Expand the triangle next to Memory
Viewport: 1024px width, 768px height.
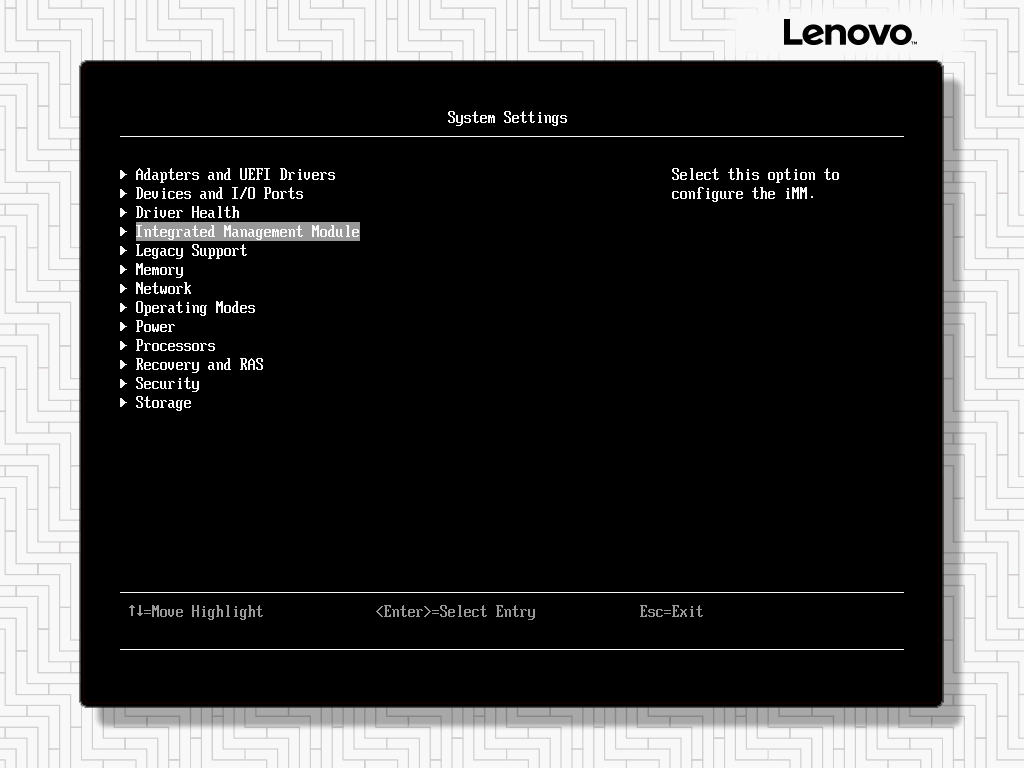tap(124, 270)
